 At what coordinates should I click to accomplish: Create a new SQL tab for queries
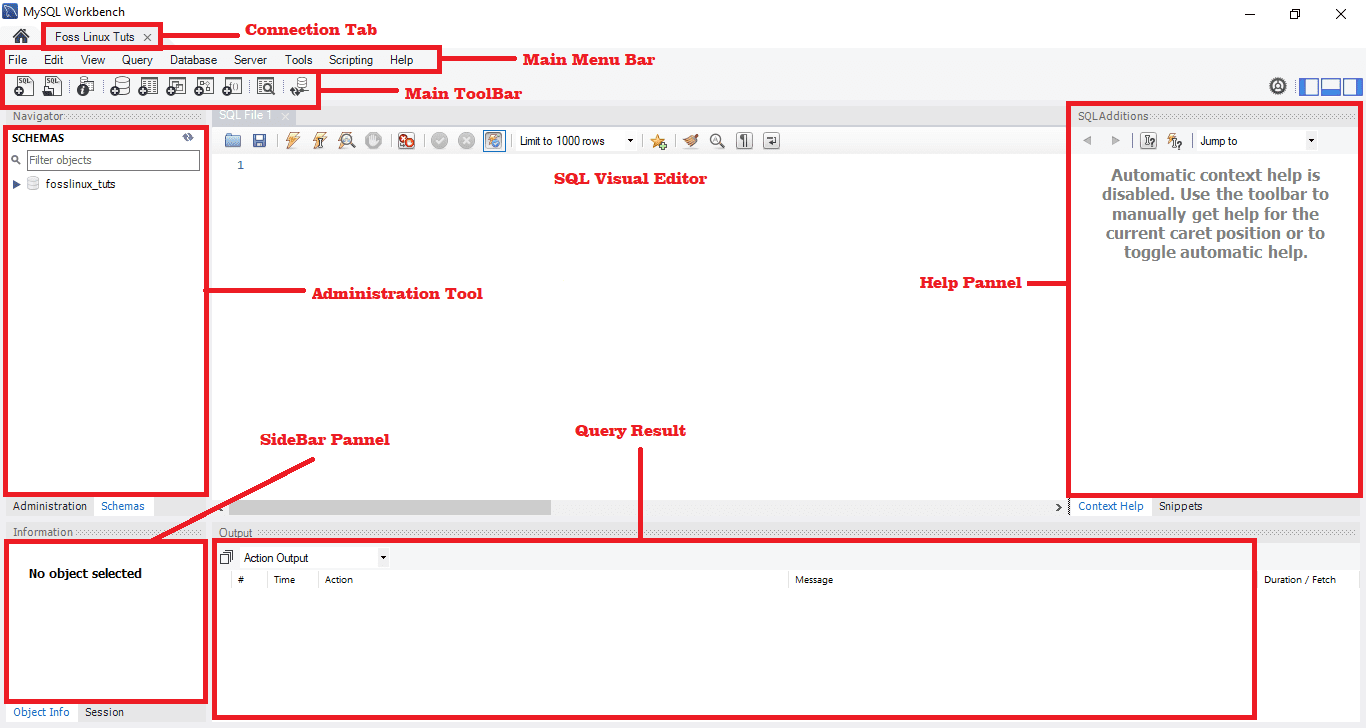(25, 88)
